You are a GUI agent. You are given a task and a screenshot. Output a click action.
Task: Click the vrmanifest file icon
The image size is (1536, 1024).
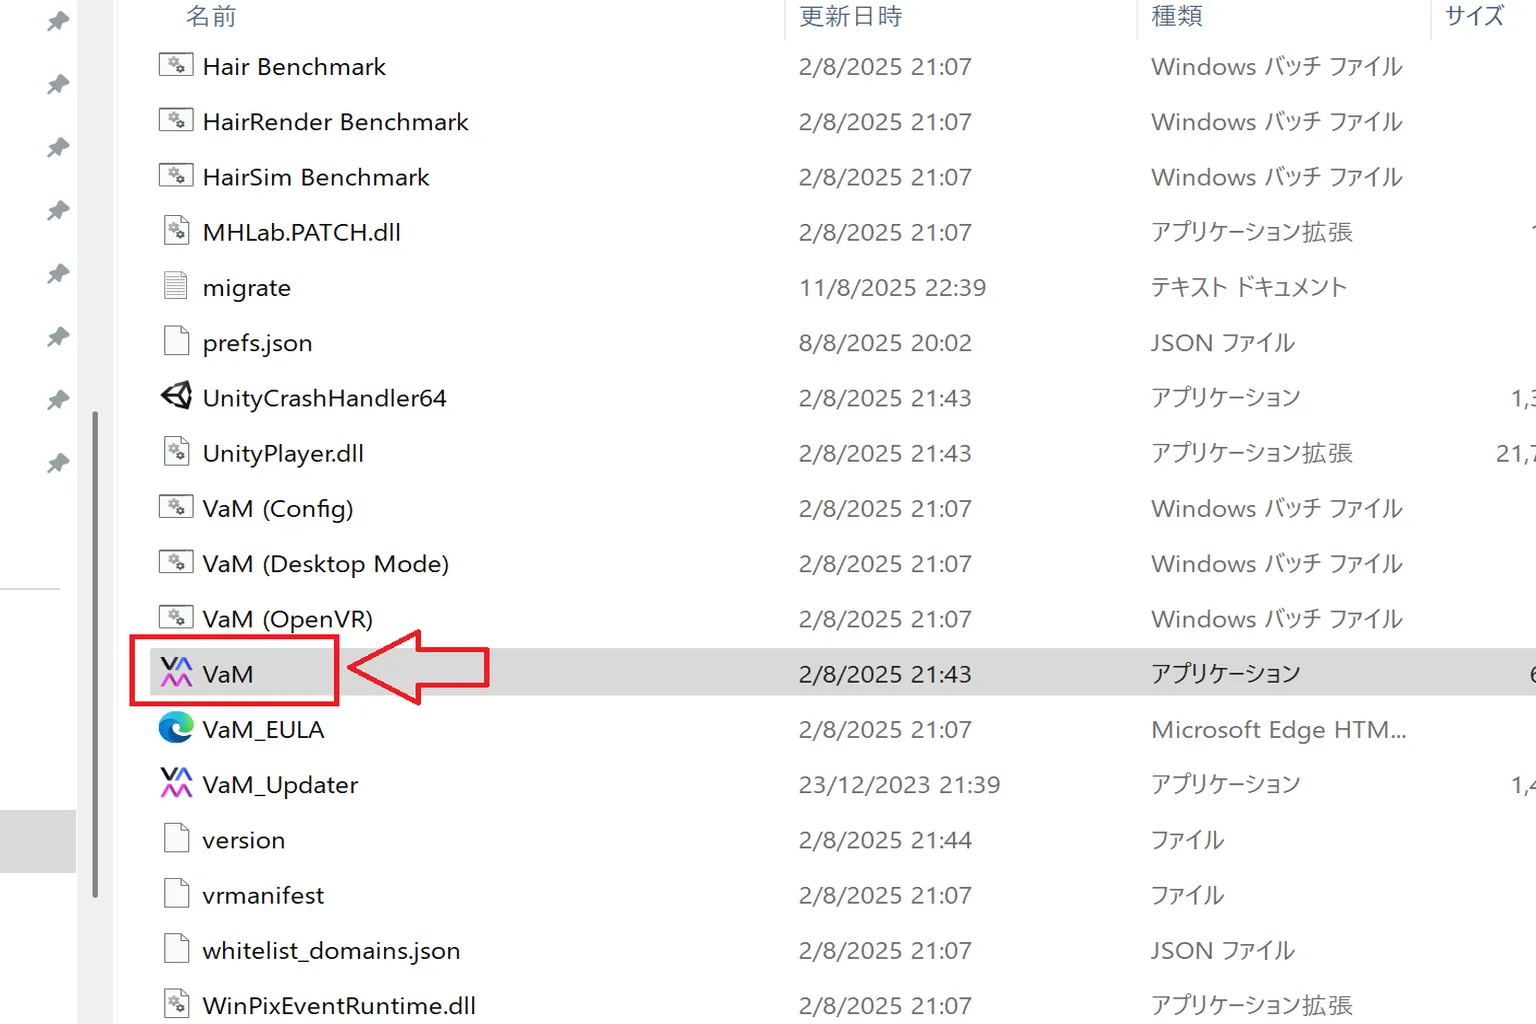click(176, 893)
